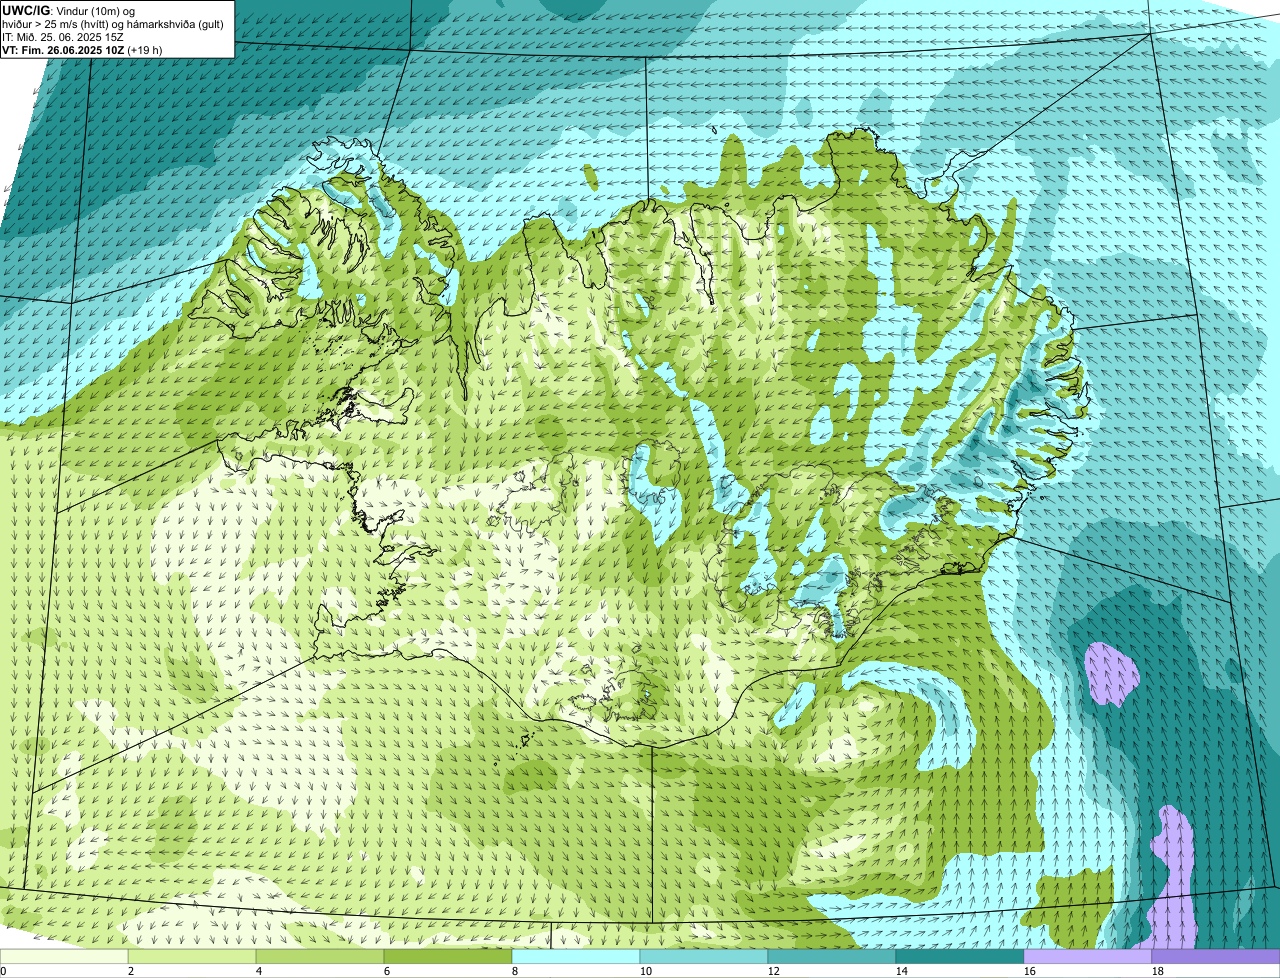Click the "18" tick label on the scale
Screen dimensions: 1280x978
(1158, 971)
